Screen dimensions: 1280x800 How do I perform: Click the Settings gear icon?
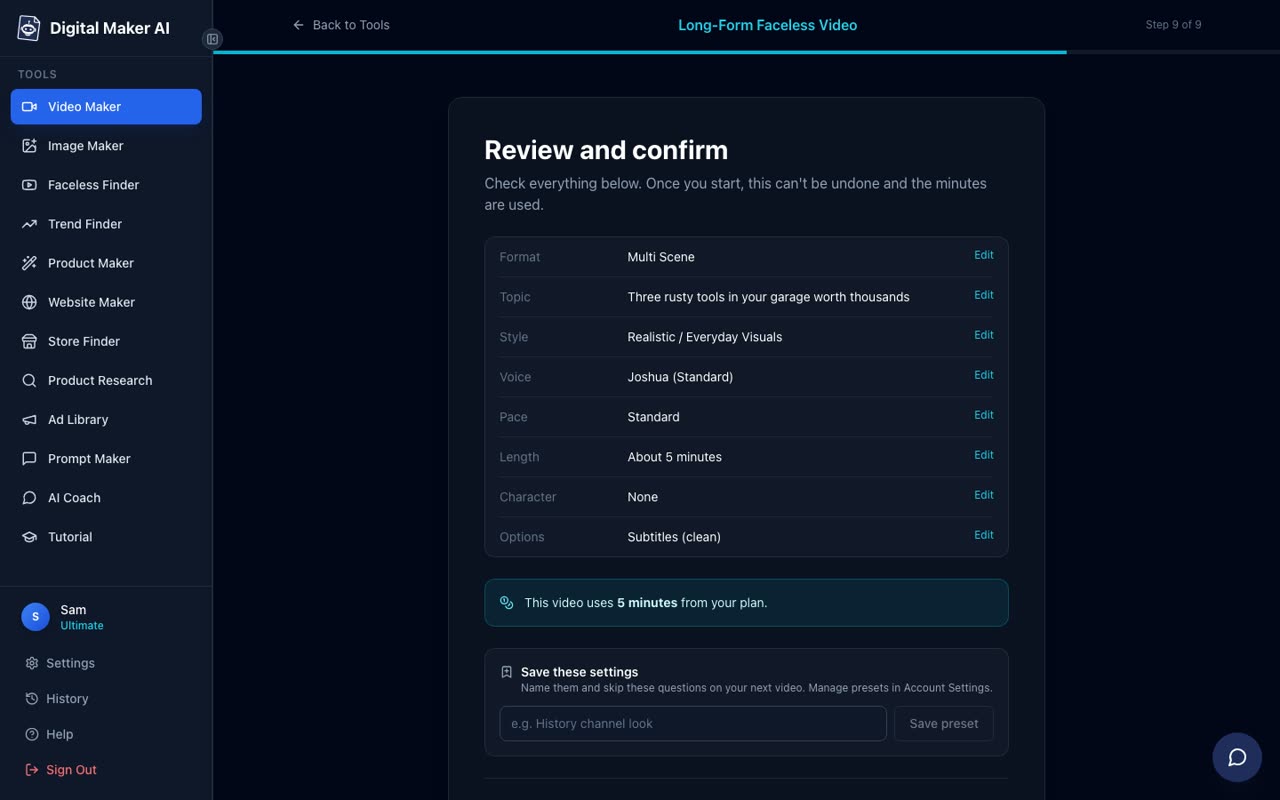click(32, 663)
